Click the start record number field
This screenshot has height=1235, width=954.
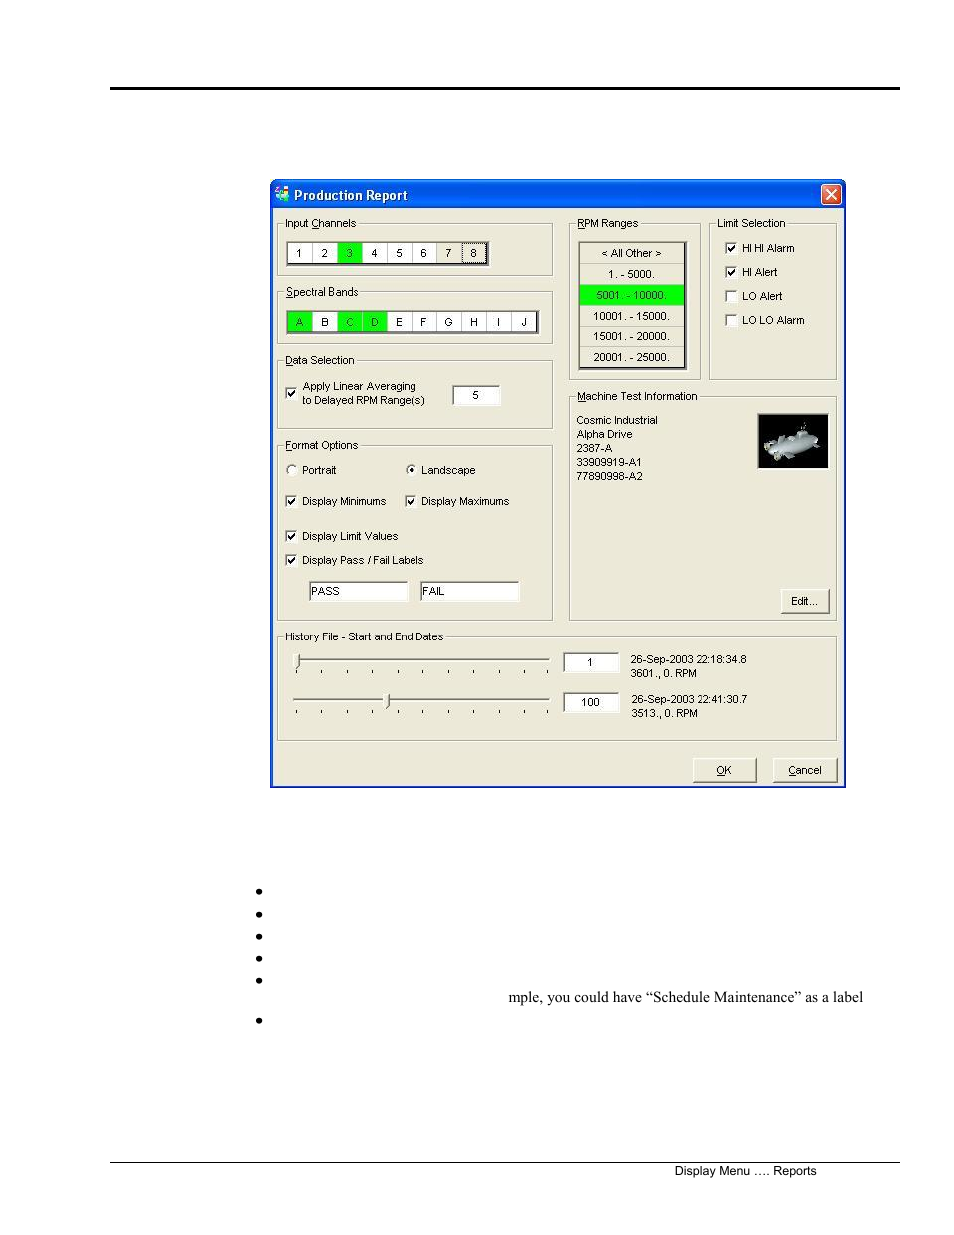pyautogui.click(x=591, y=662)
